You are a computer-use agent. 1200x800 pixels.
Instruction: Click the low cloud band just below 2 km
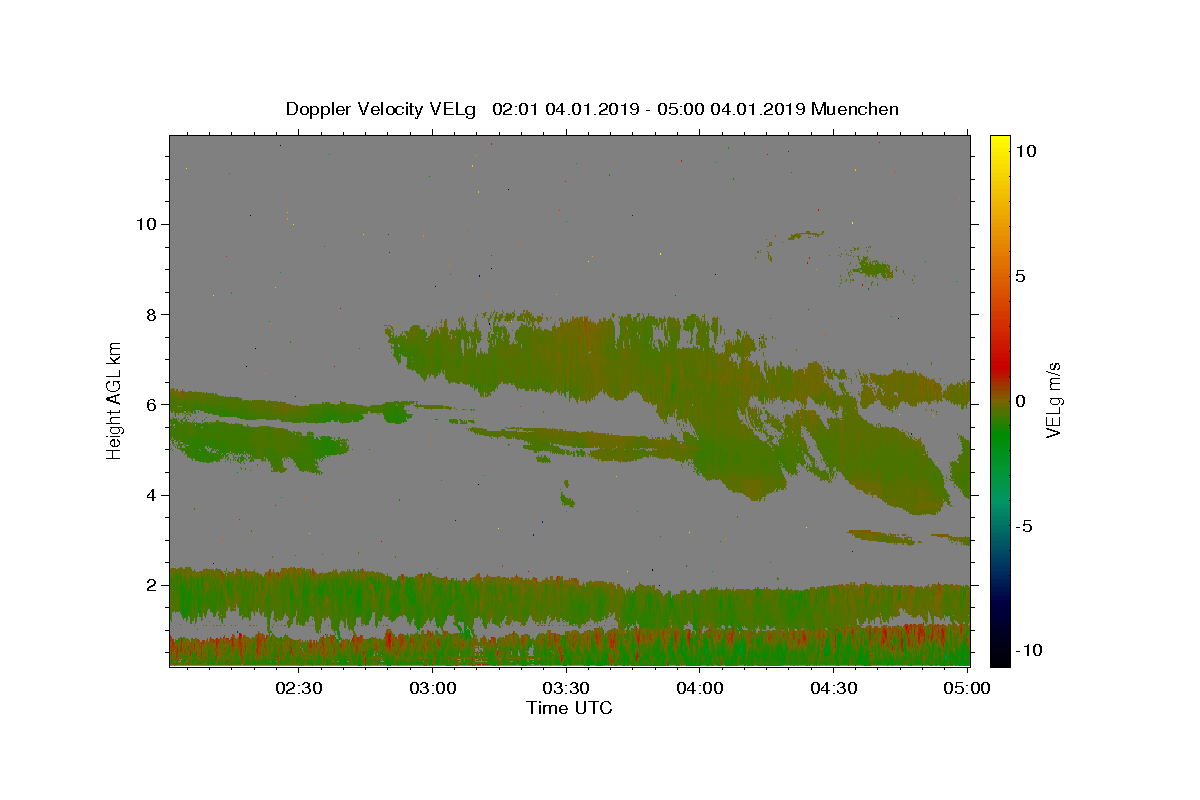click(570, 600)
